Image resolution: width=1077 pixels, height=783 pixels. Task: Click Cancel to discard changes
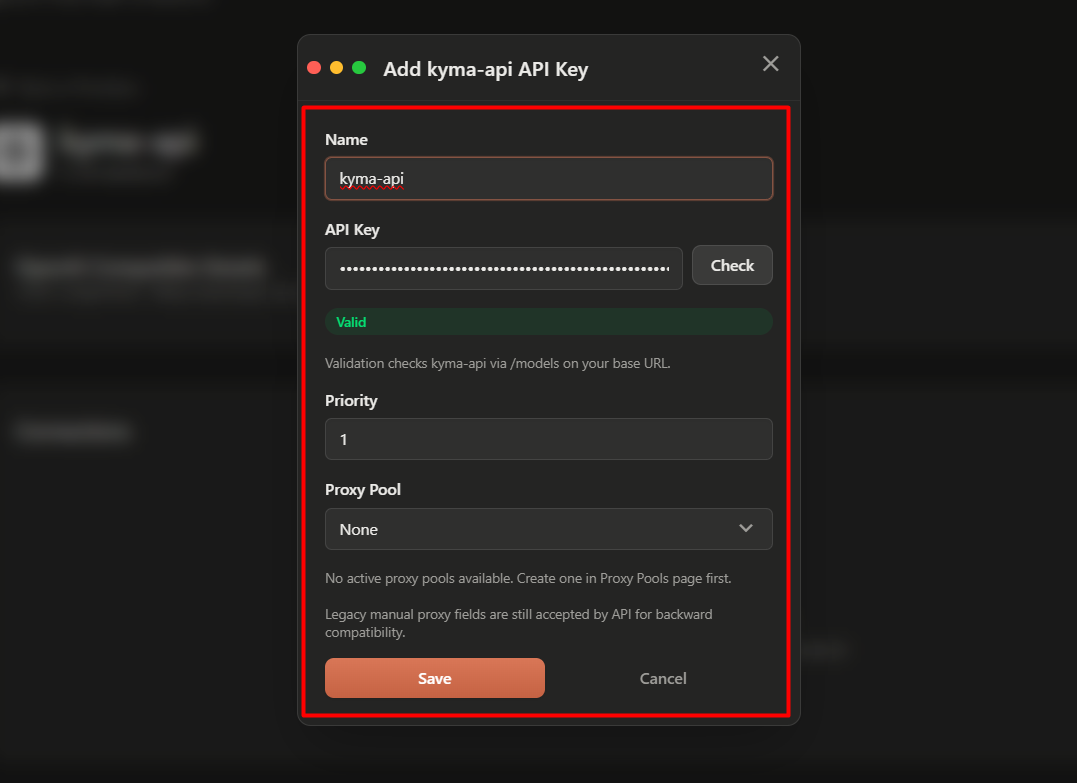point(662,678)
